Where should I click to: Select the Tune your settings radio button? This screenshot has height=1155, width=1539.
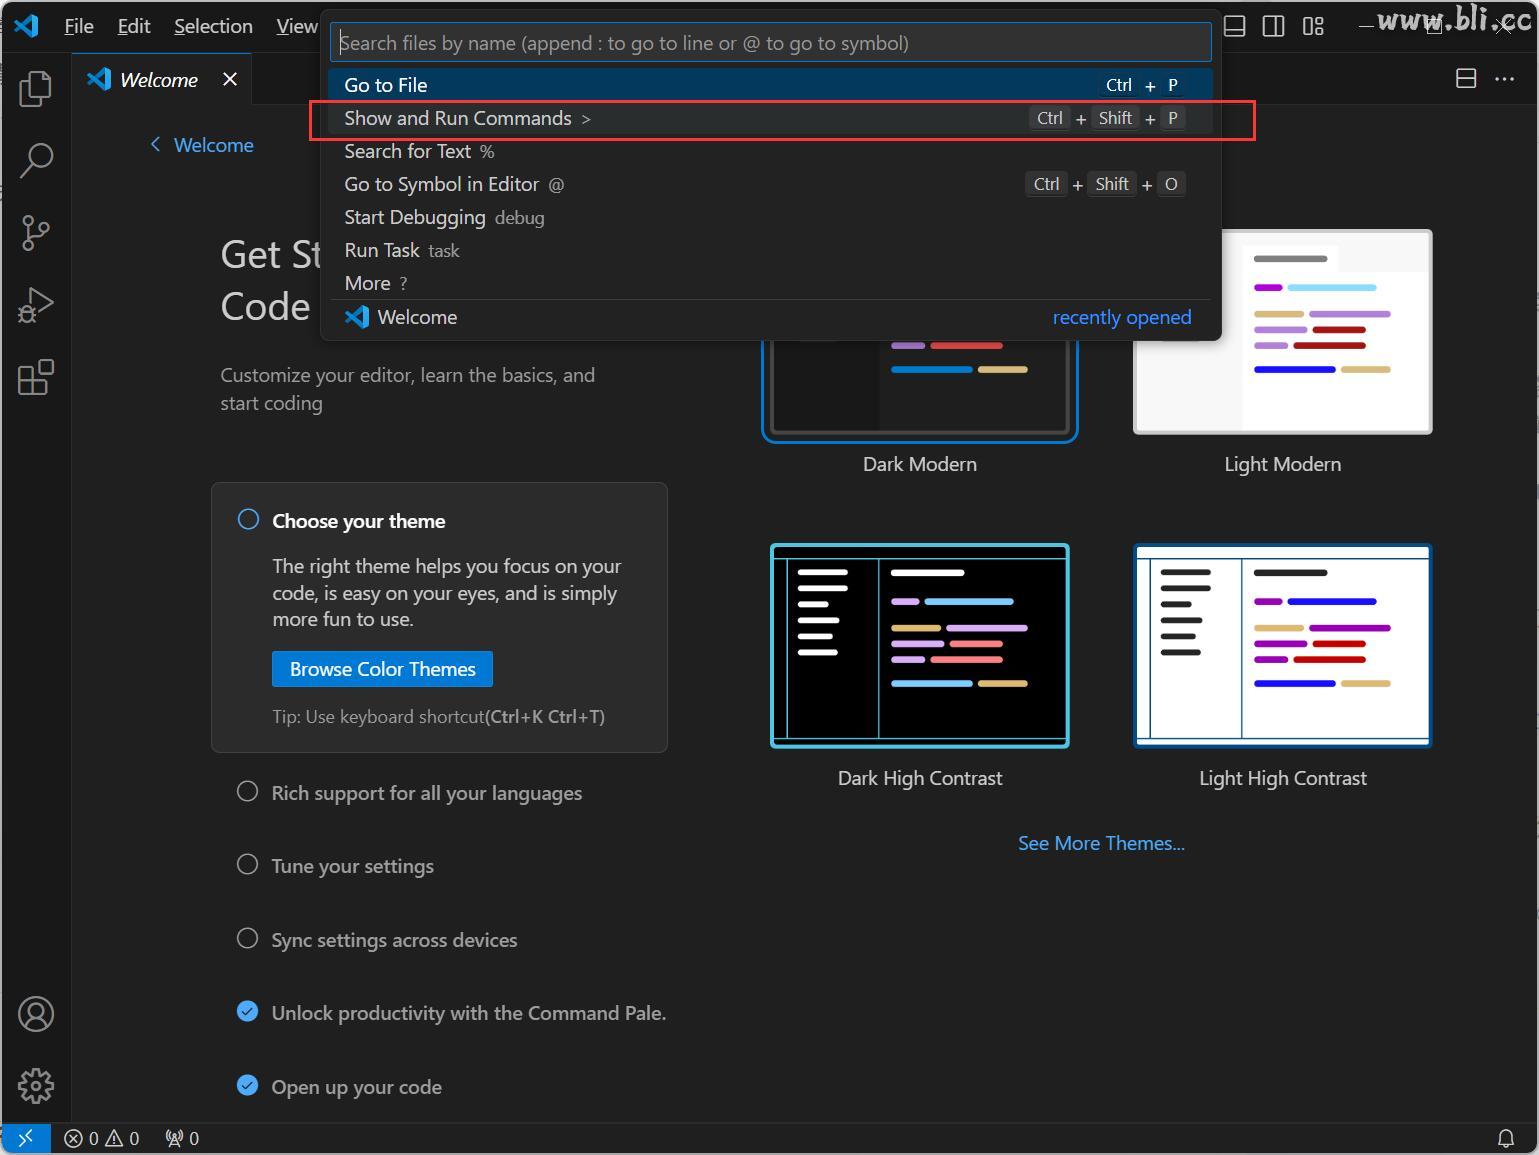pyautogui.click(x=247, y=864)
